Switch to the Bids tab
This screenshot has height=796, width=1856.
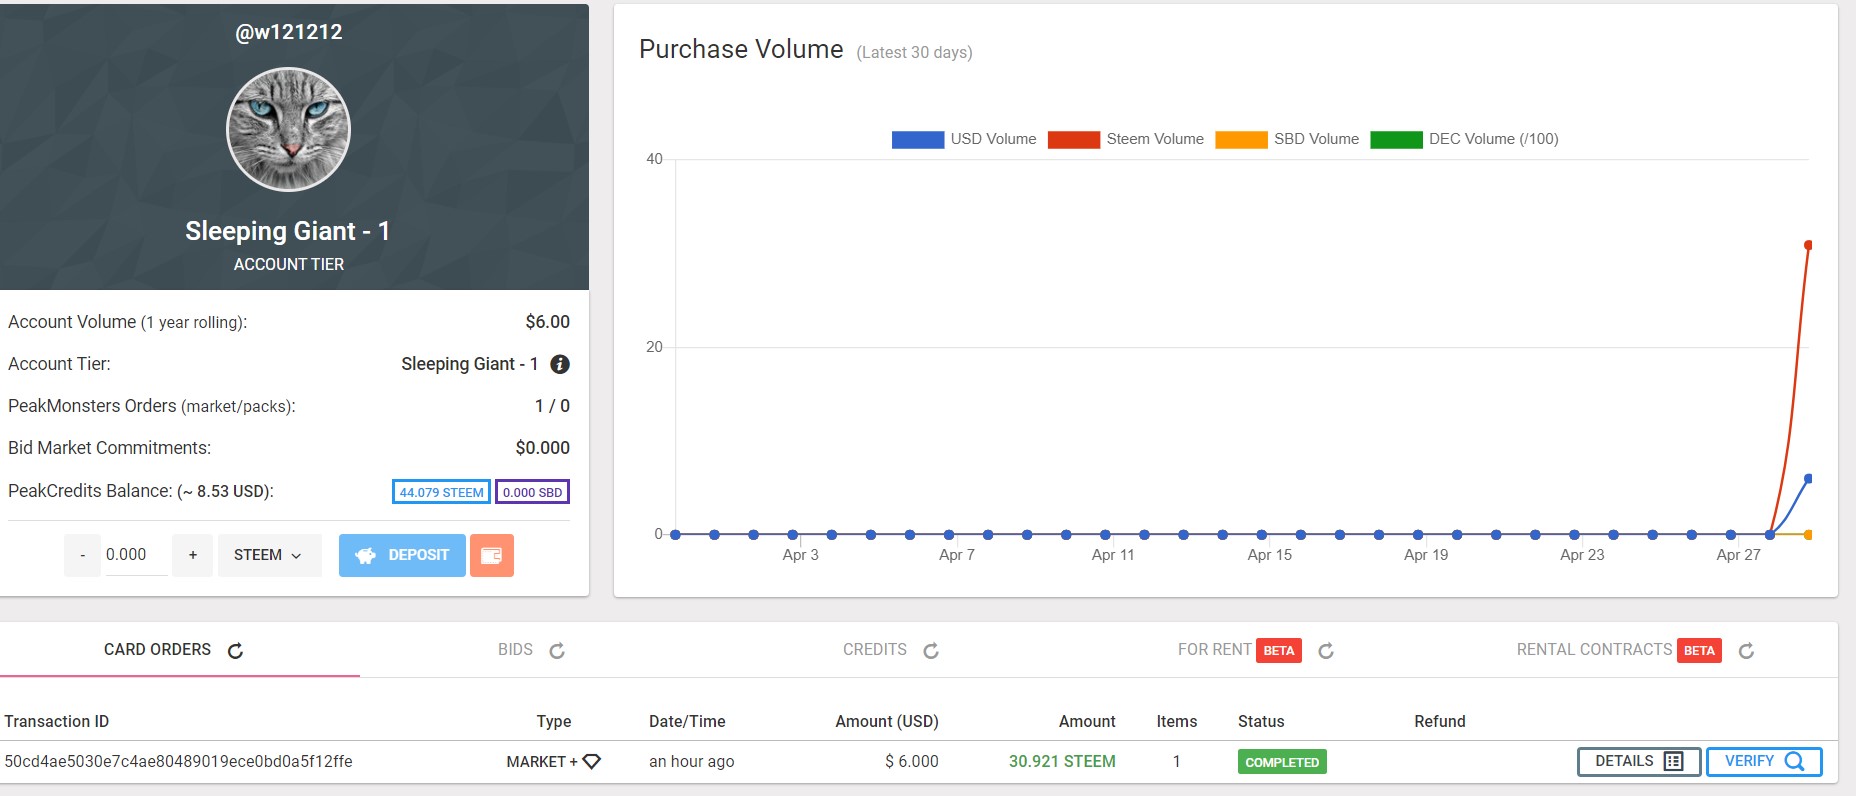pos(515,650)
